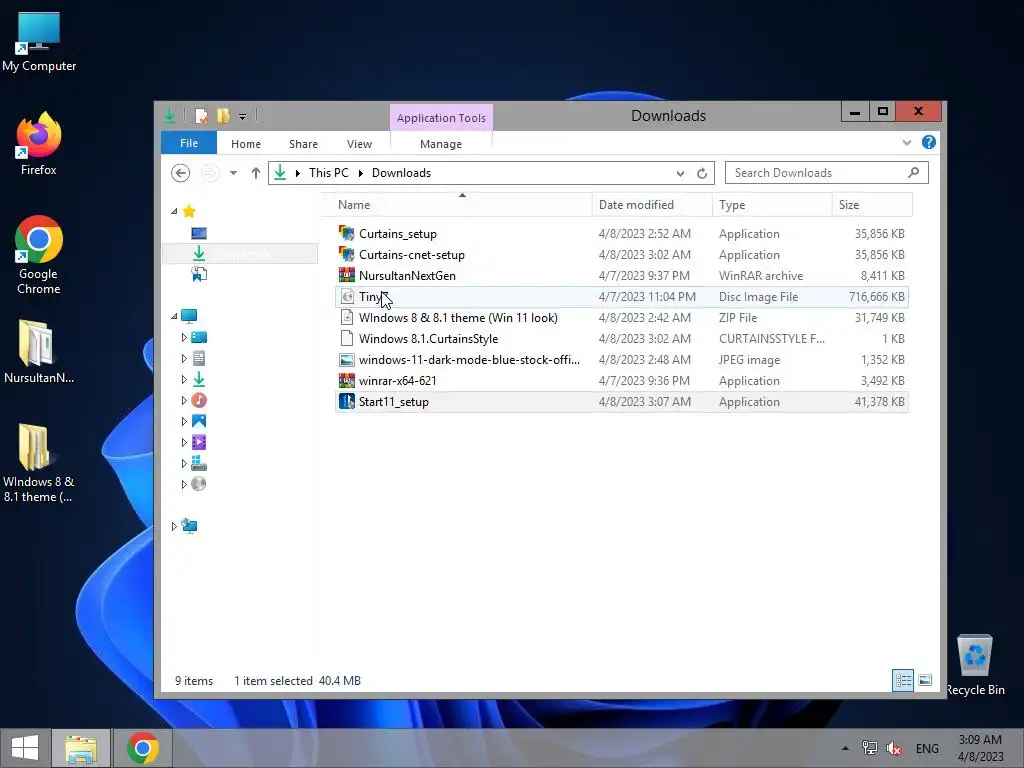Open the File ribbon tab
Screen dimensions: 1024x768
click(189, 143)
